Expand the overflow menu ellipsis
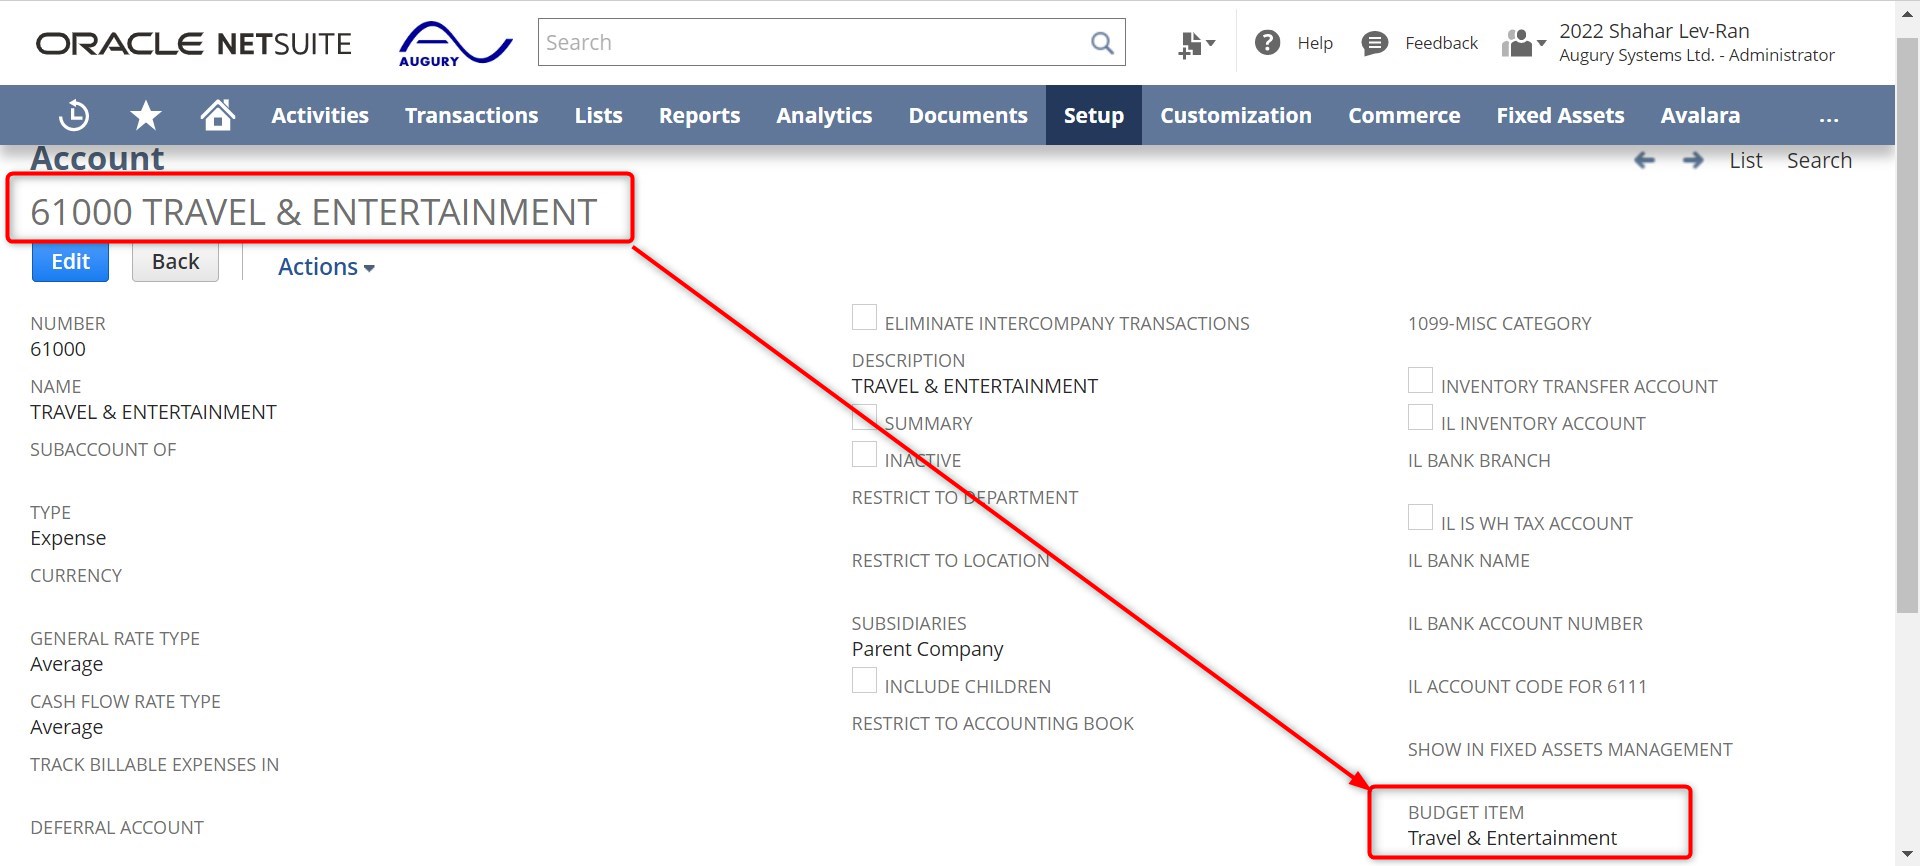 point(1829,118)
